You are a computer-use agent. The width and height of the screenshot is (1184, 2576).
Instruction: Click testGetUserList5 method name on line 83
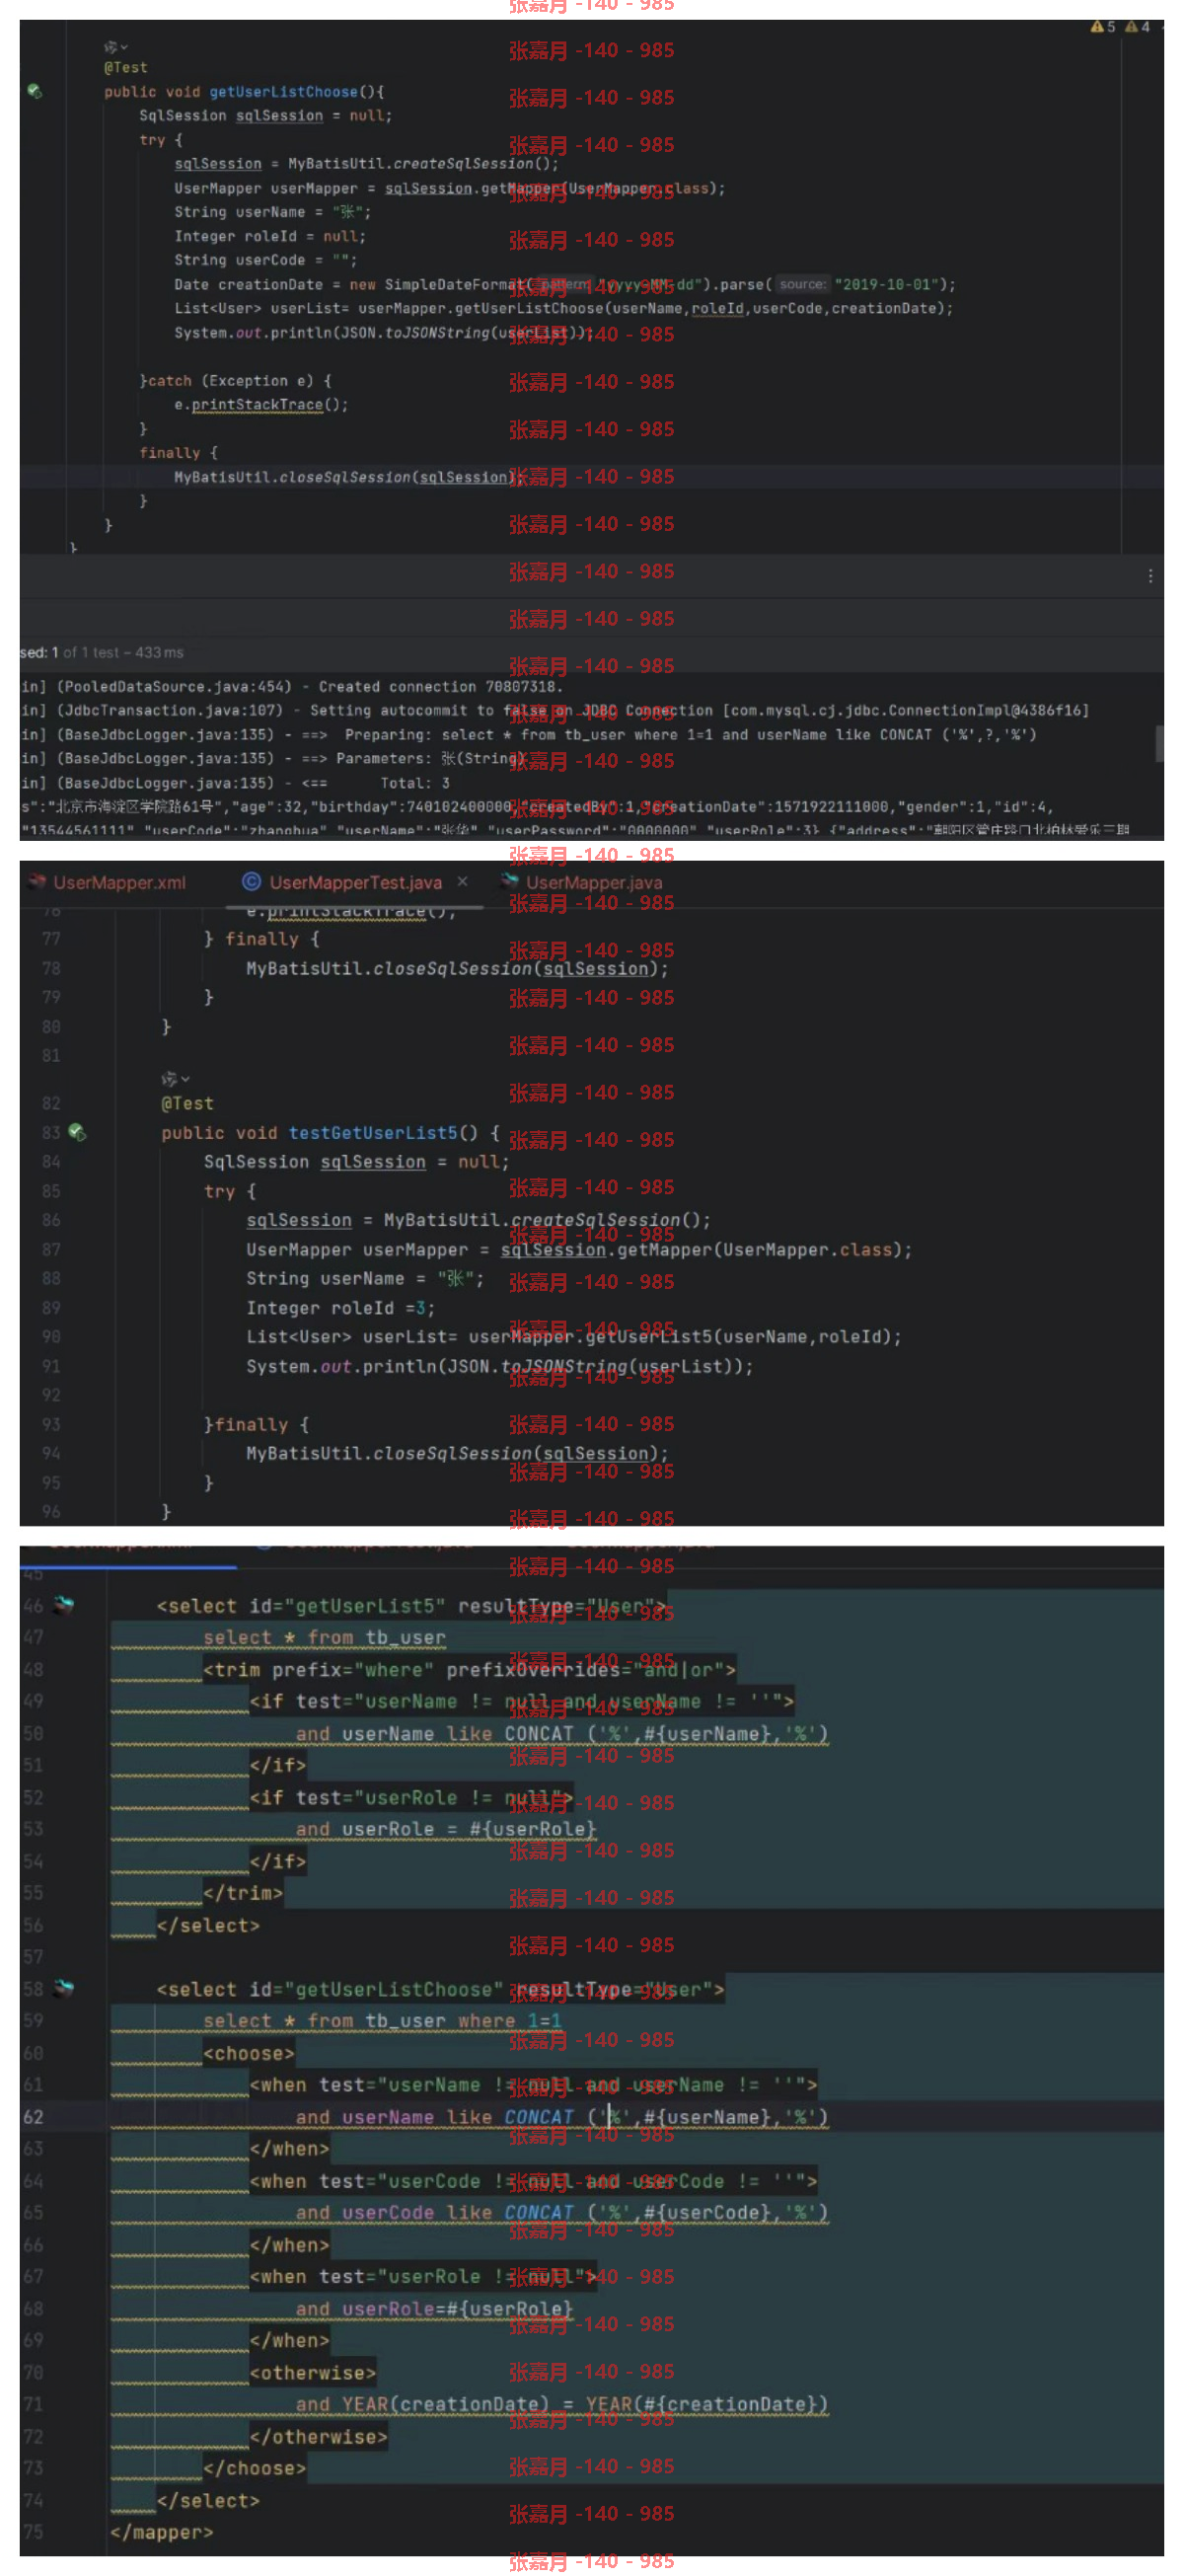(373, 1133)
